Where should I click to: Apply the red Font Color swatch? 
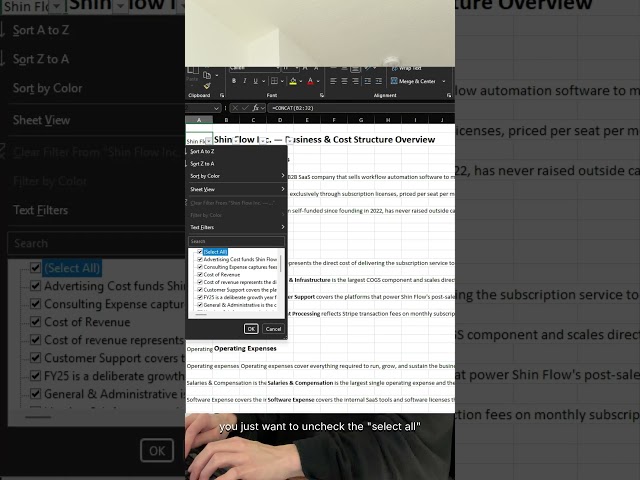(x=310, y=81)
